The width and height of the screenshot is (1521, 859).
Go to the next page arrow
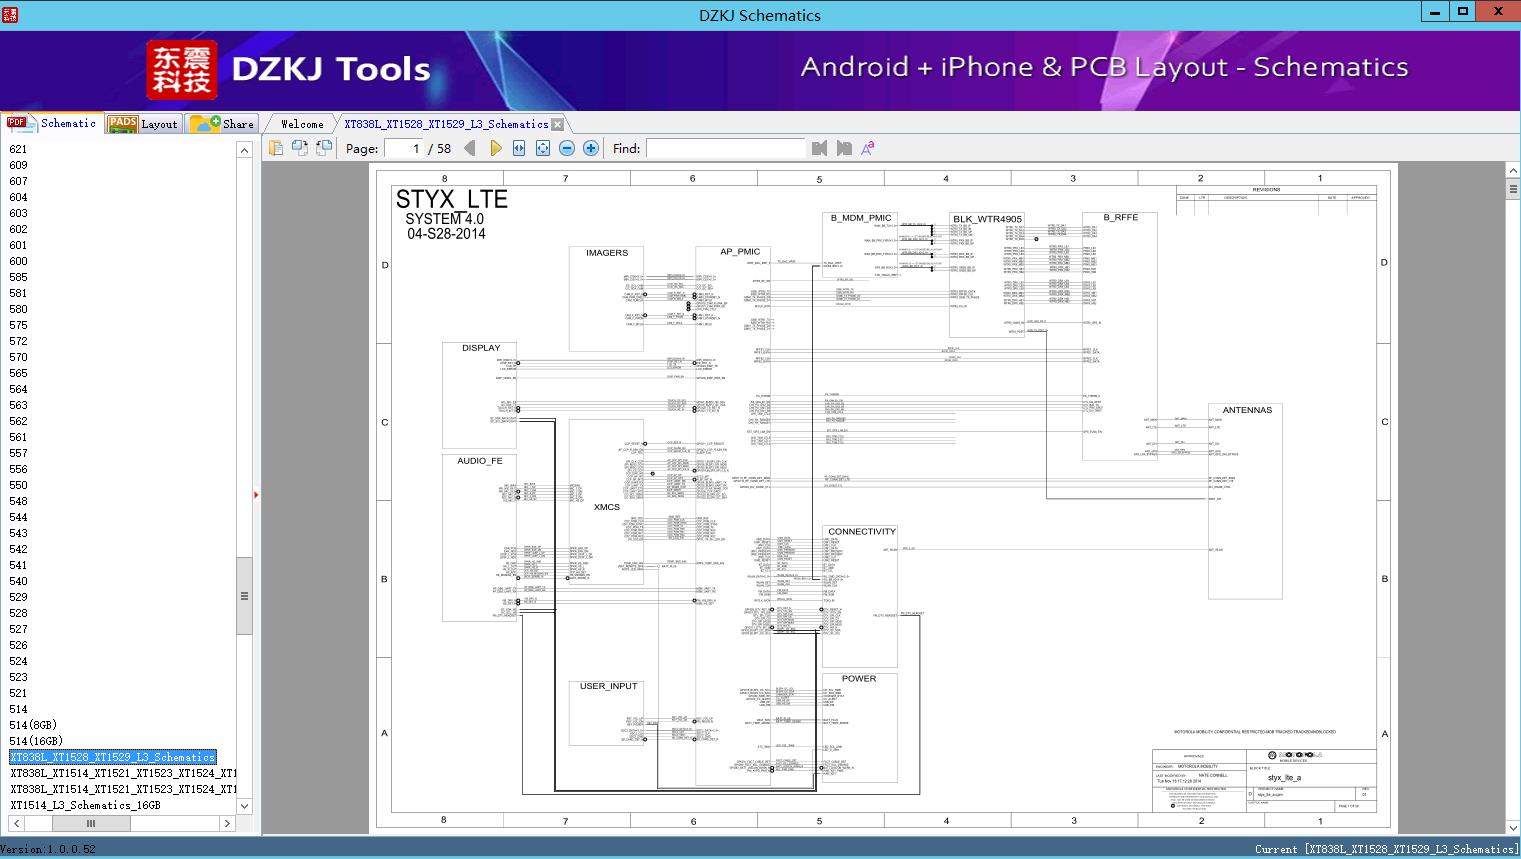(x=495, y=148)
